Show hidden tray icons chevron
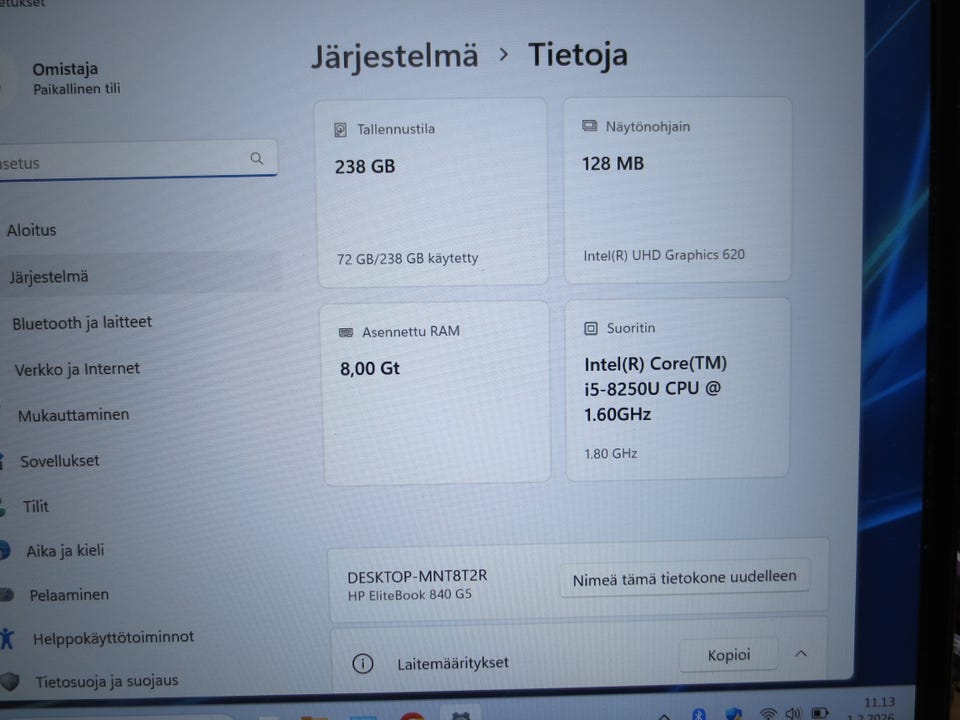 664,716
